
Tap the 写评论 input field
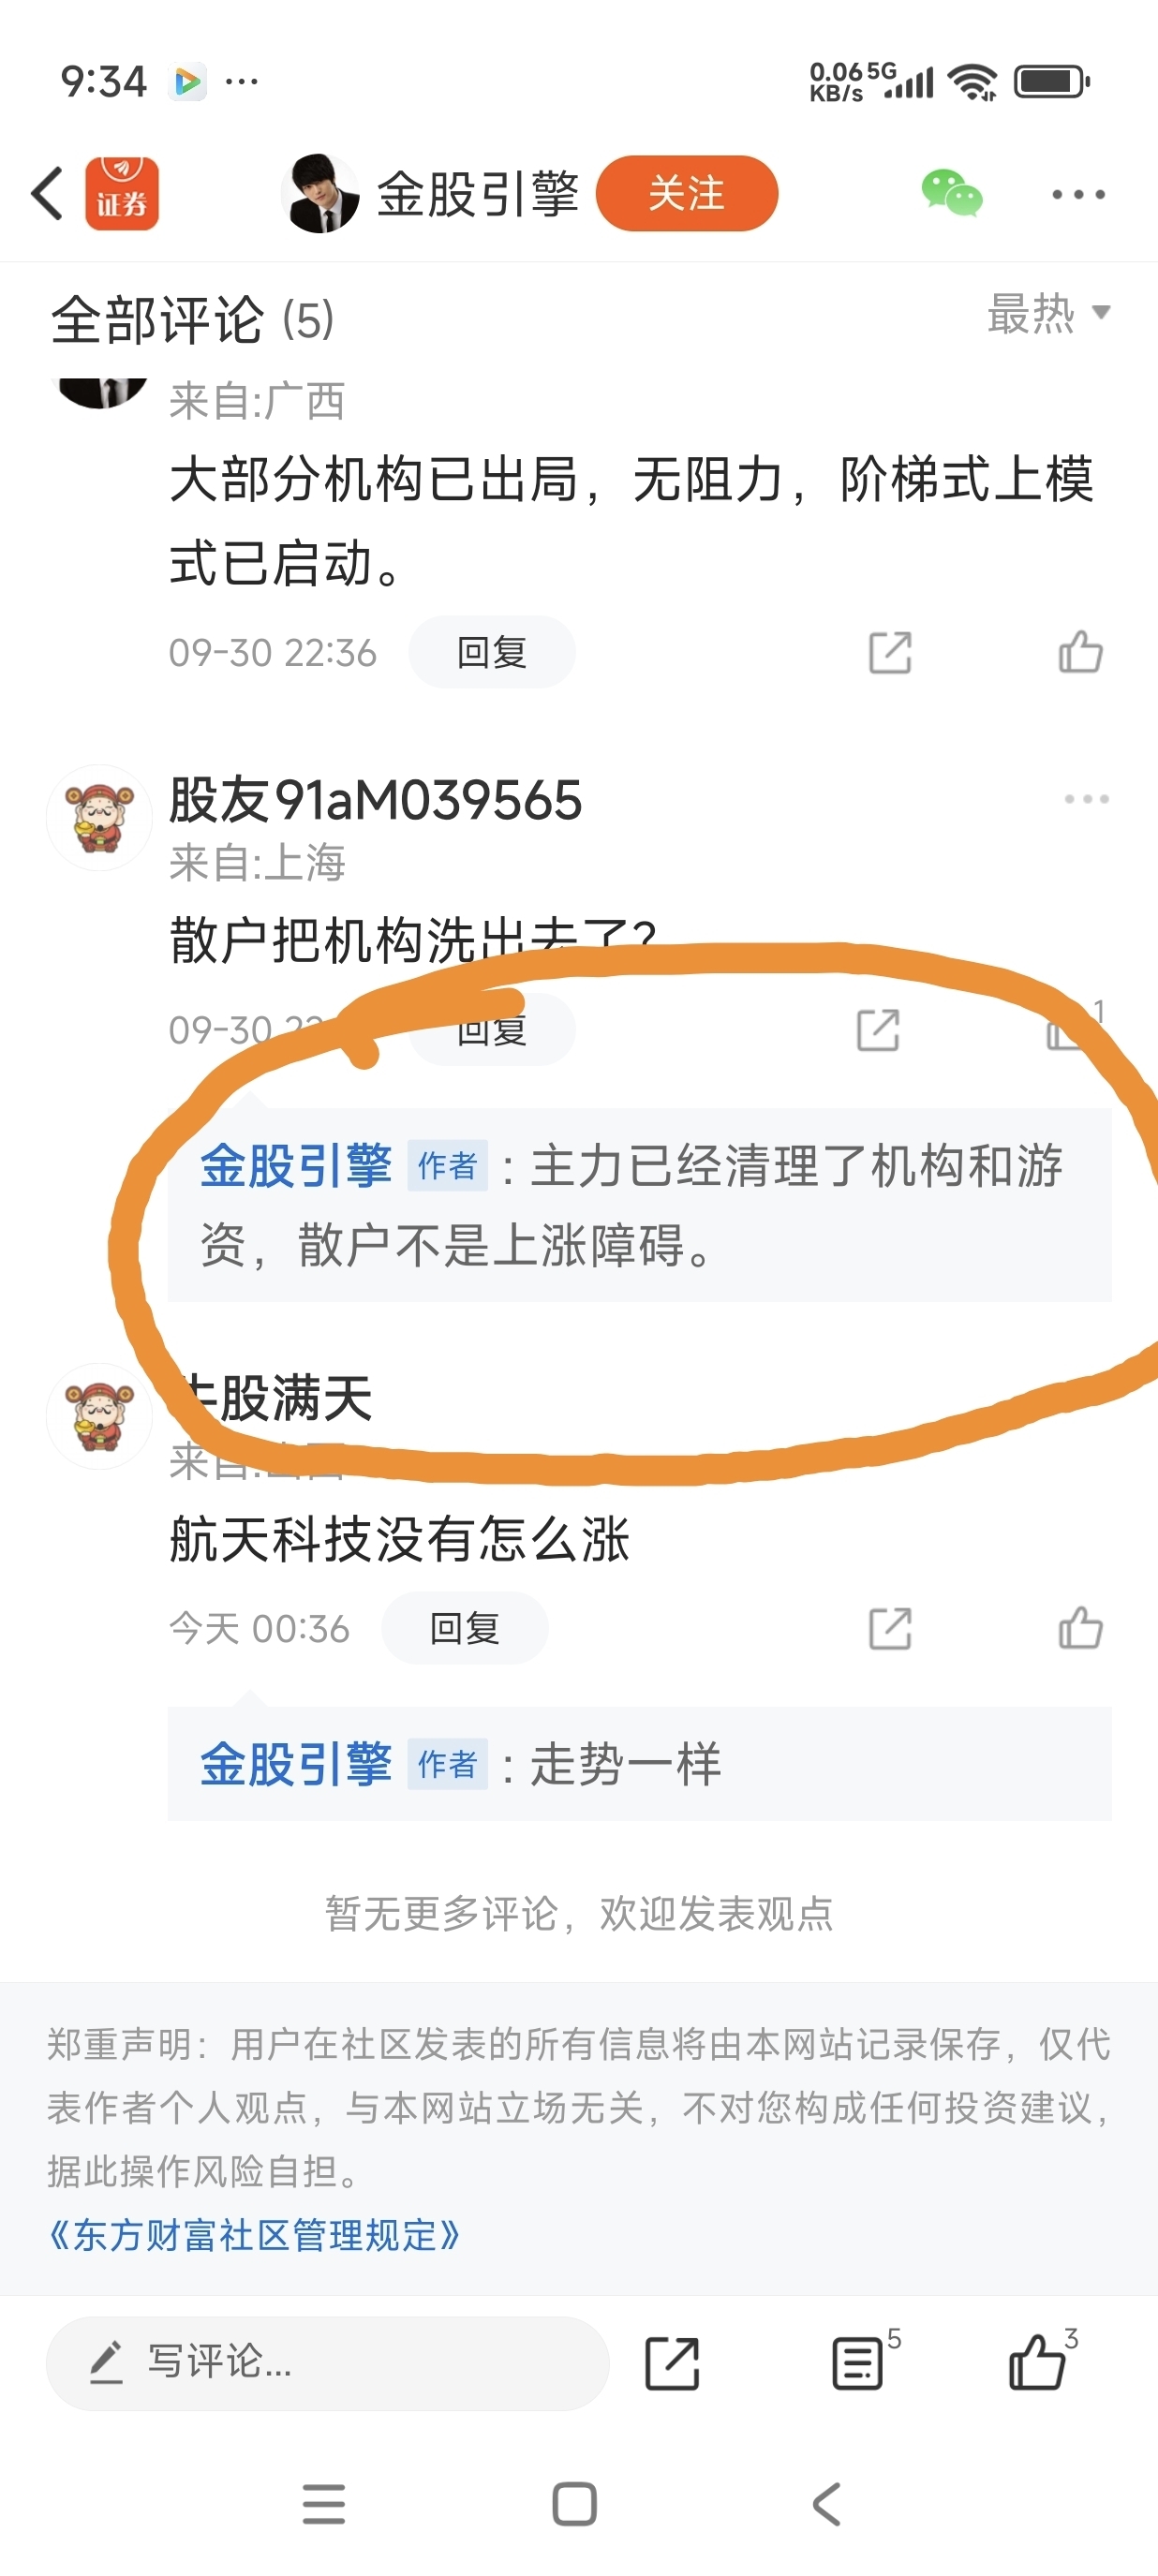tap(327, 2363)
